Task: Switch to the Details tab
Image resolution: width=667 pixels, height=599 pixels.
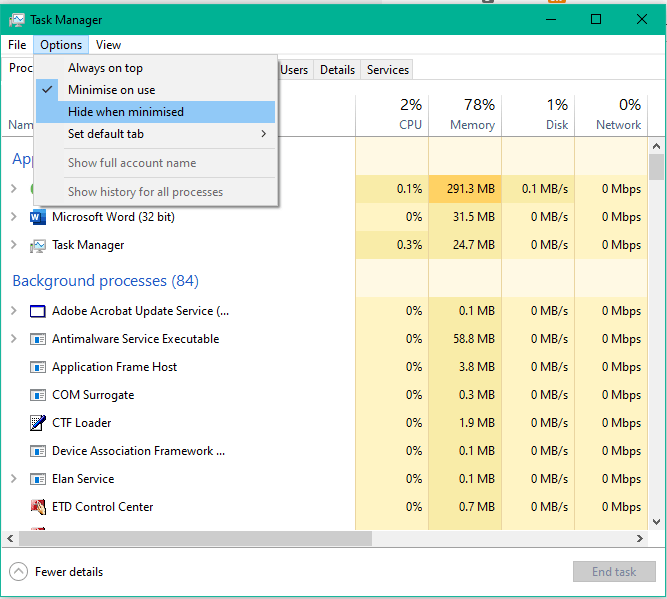Action: (x=337, y=70)
